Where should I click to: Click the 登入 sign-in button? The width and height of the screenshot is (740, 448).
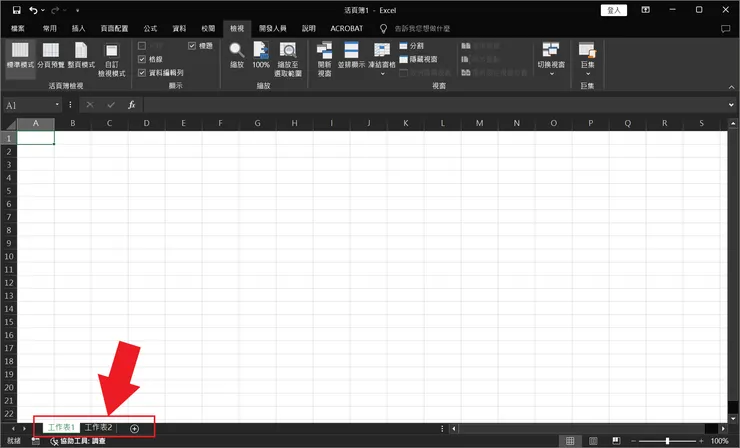(614, 10)
